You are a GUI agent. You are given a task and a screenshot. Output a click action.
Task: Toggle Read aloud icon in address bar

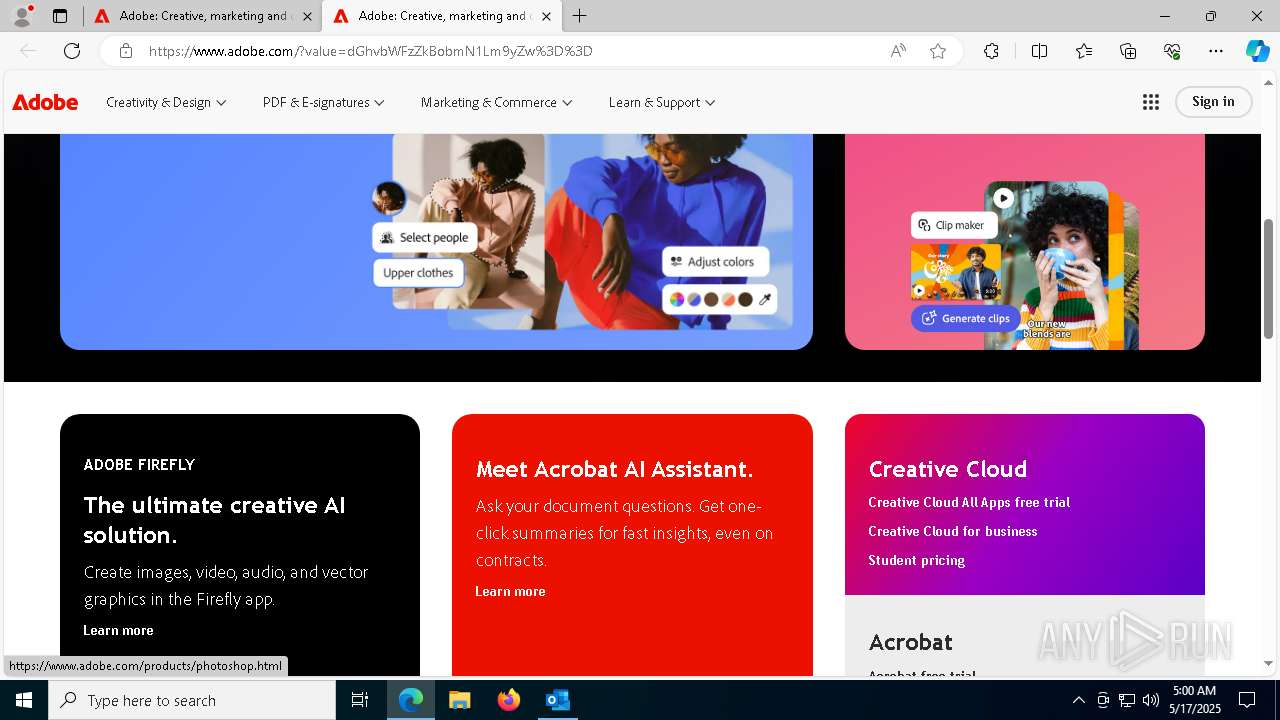point(898,51)
